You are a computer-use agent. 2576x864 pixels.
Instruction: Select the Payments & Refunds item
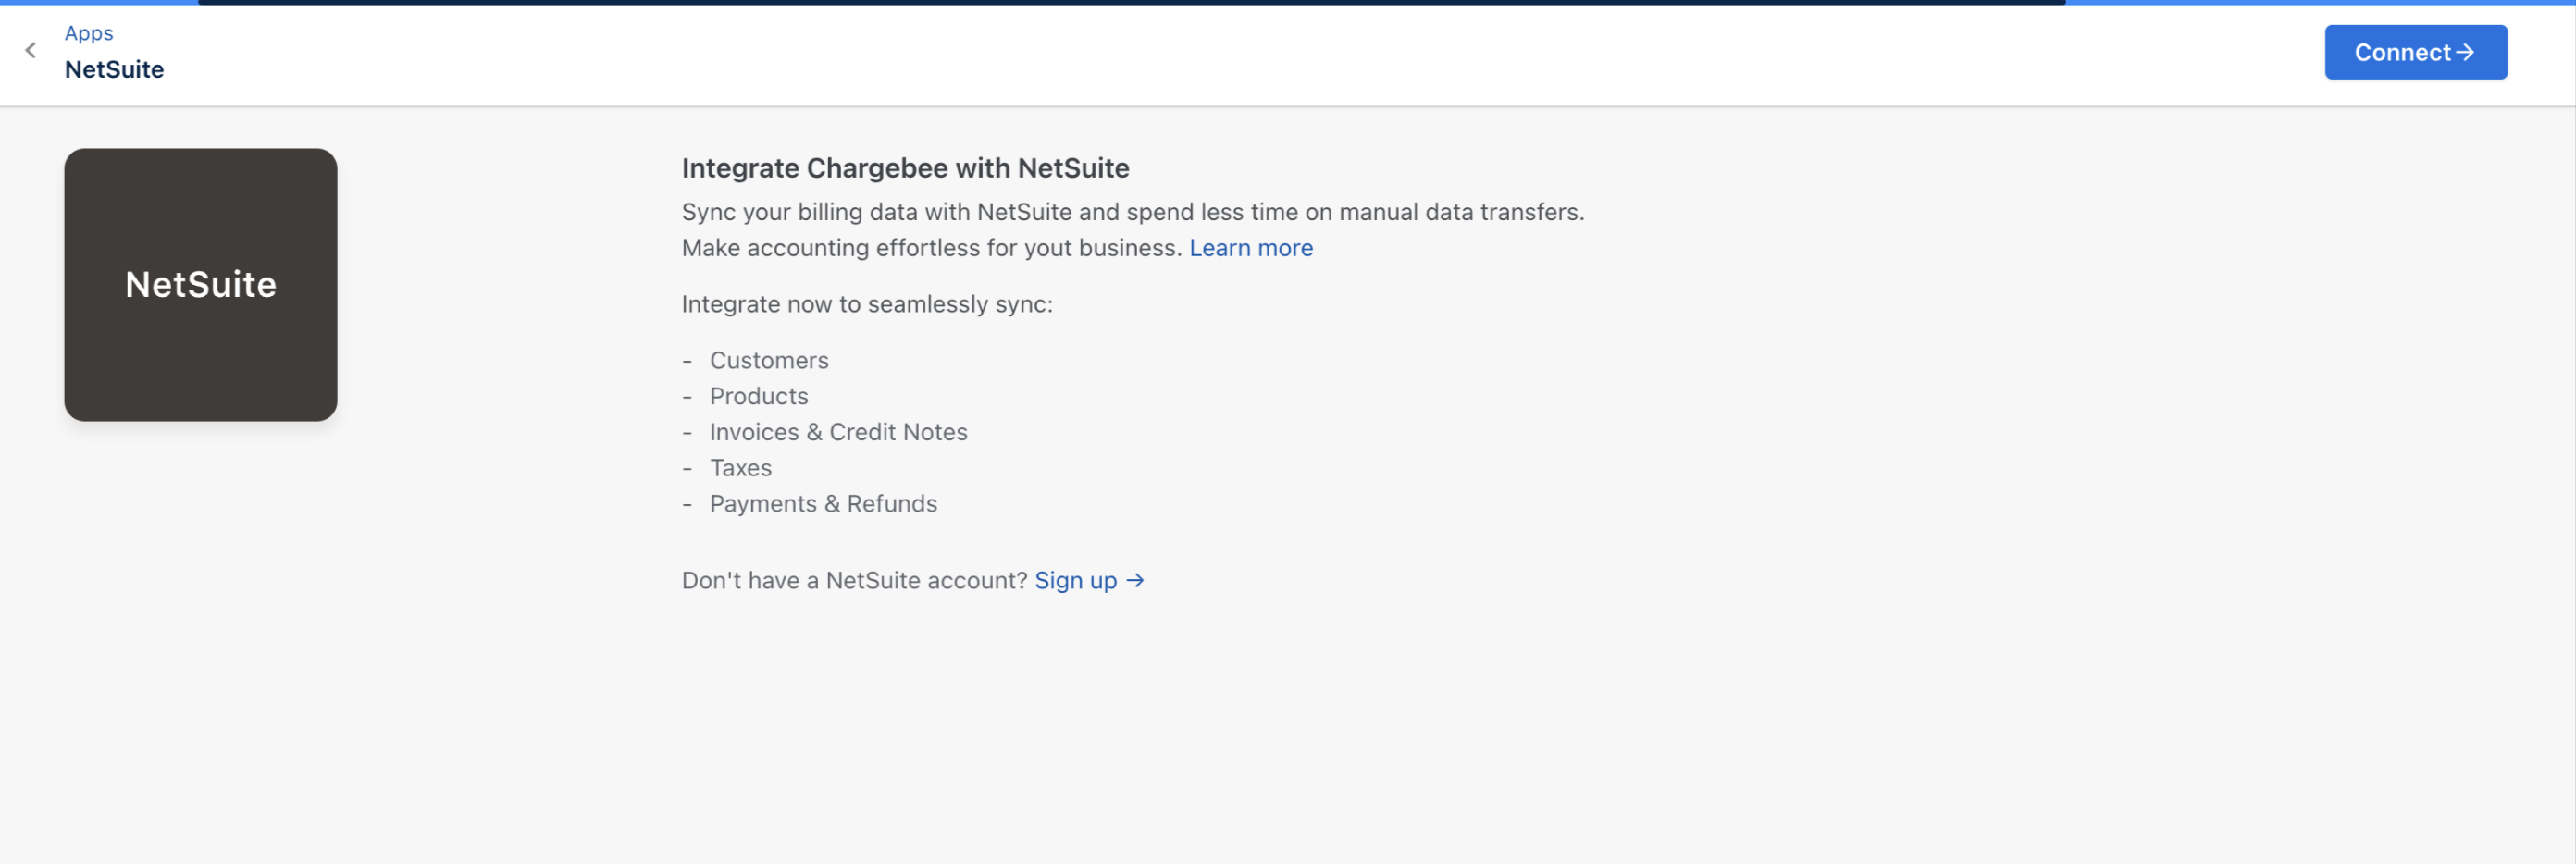pyautogui.click(x=823, y=505)
